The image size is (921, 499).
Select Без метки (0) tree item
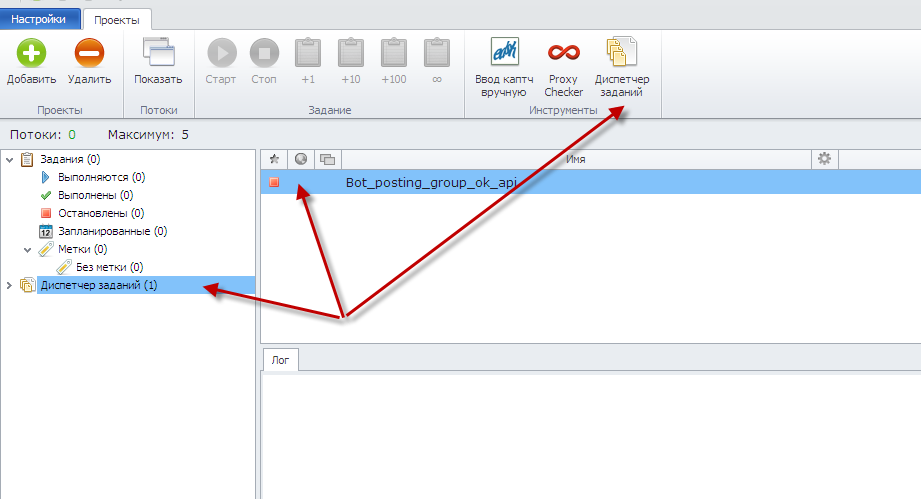[x=109, y=267]
